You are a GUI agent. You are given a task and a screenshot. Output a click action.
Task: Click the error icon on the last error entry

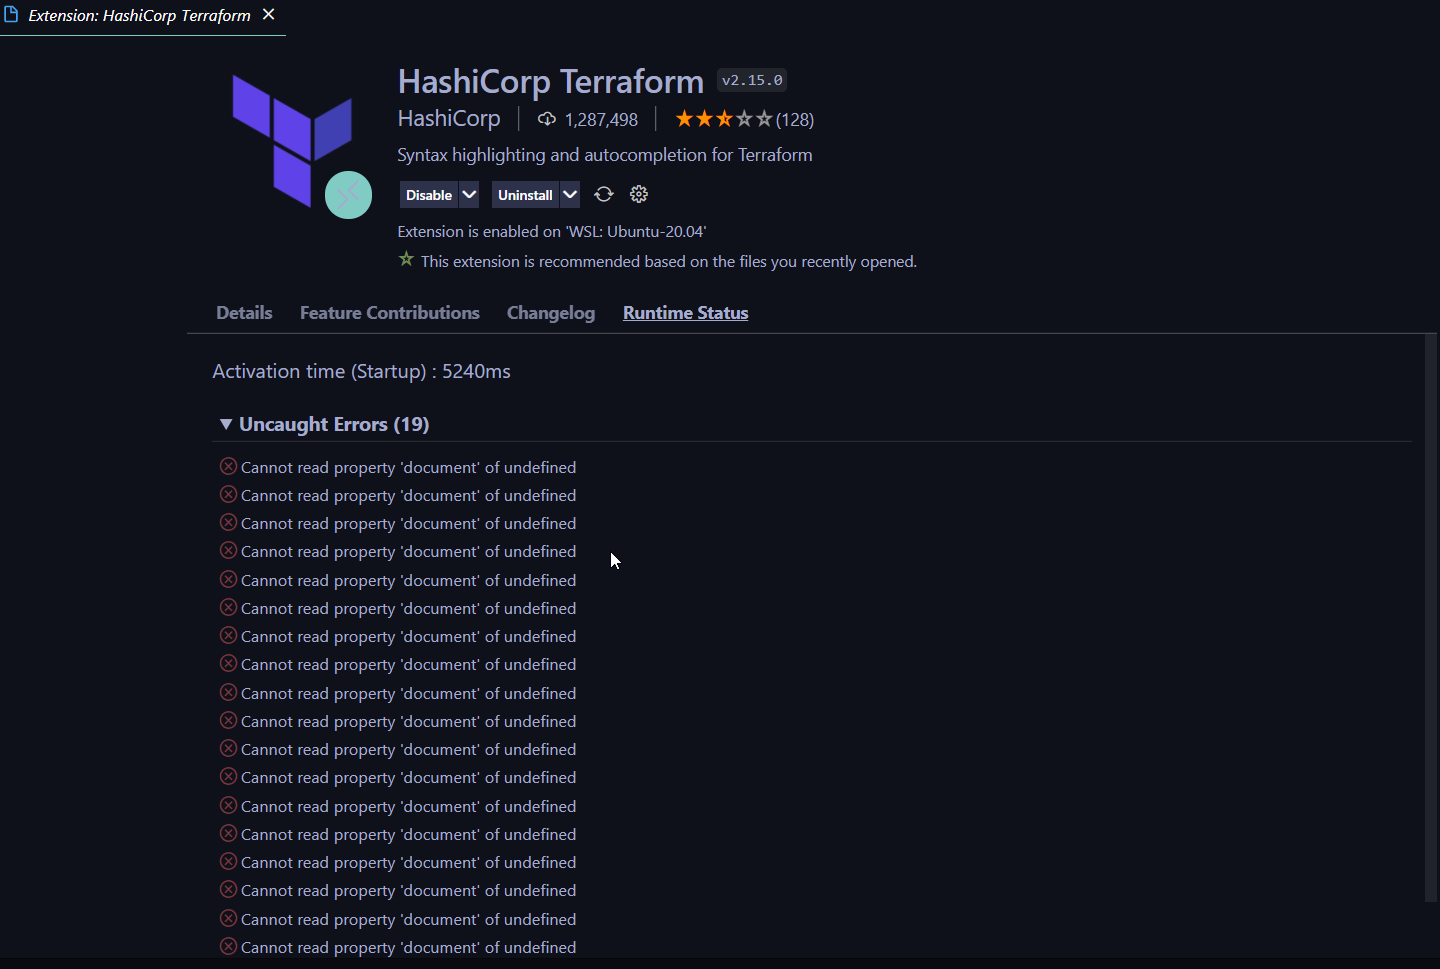227,946
